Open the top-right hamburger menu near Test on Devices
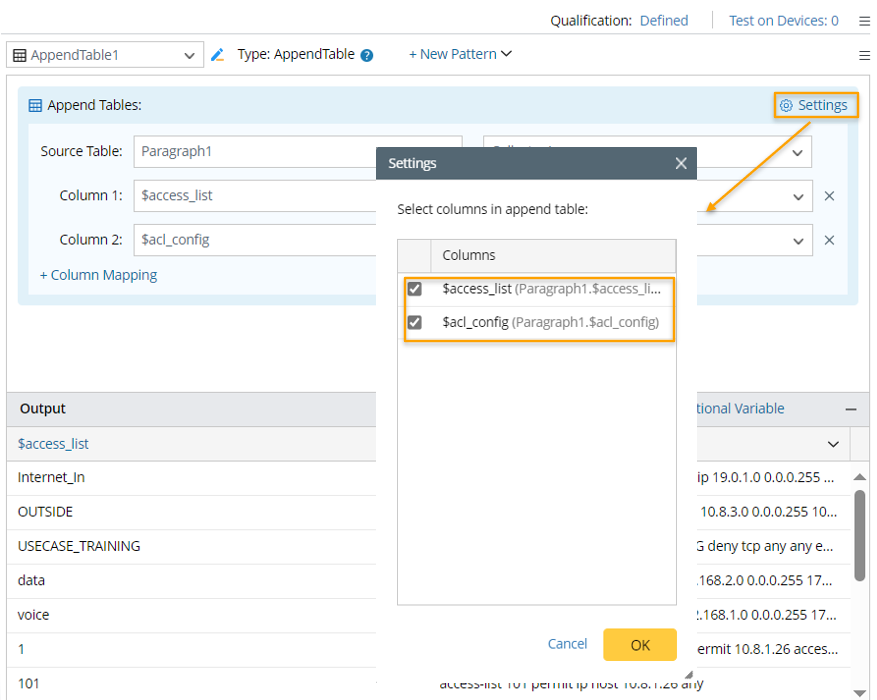 [x=864, y=21]
